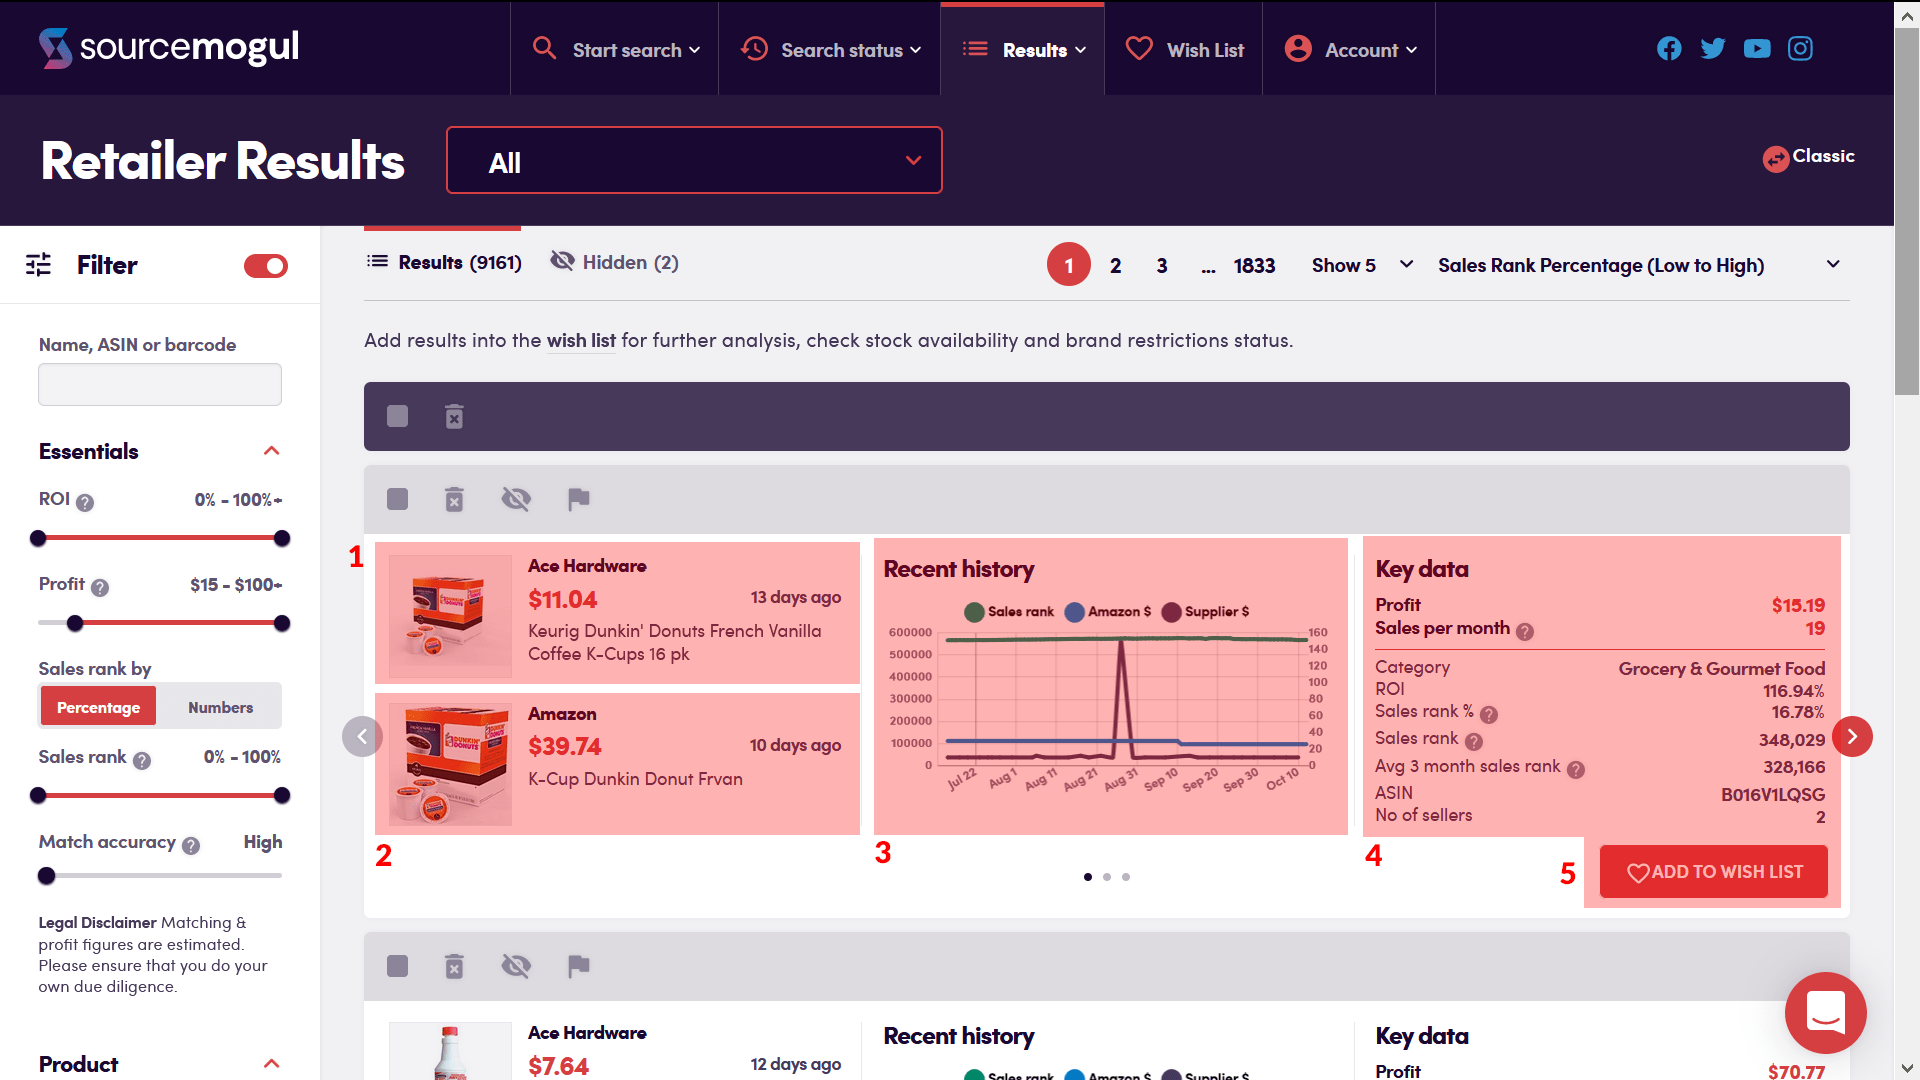The image size is (1920, 1080).
Task: Go to results page 3
Action: coord(1162,265)
